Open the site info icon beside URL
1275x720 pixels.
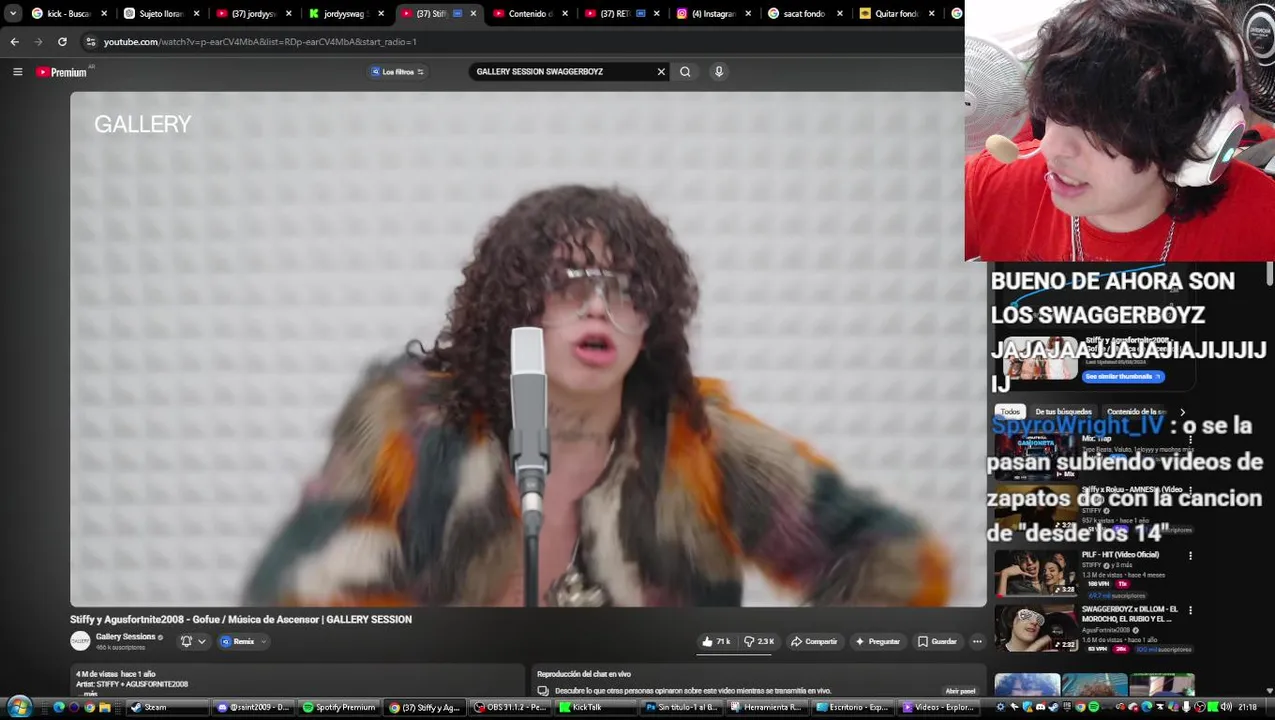91,42
